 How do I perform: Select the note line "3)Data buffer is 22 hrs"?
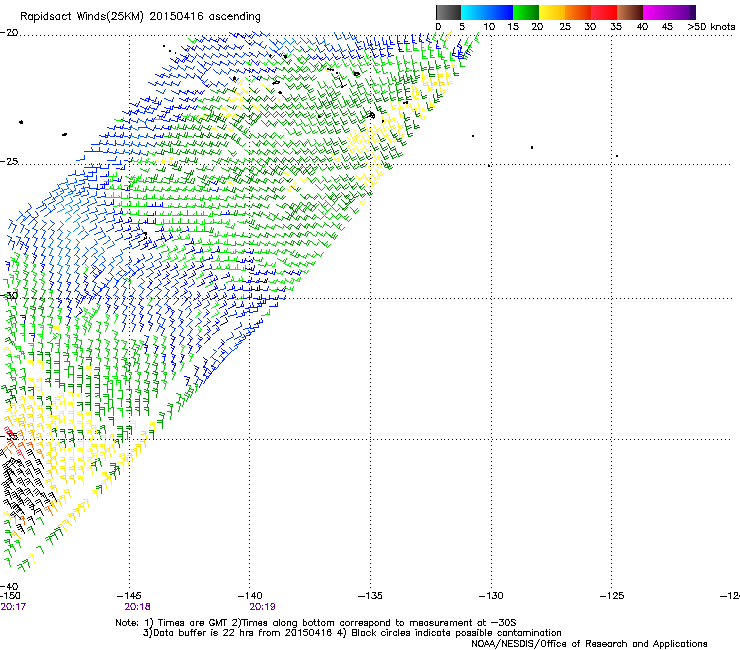352,633
